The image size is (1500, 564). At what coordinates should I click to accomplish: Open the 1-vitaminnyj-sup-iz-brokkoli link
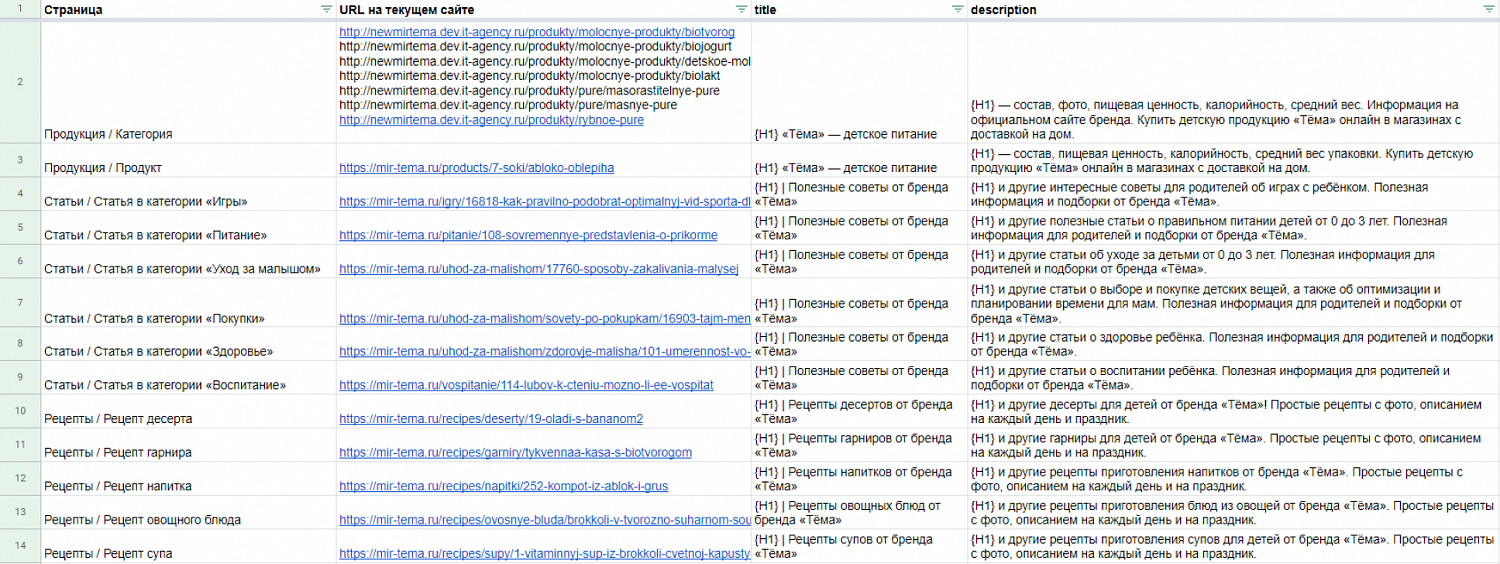click(545, 555)
